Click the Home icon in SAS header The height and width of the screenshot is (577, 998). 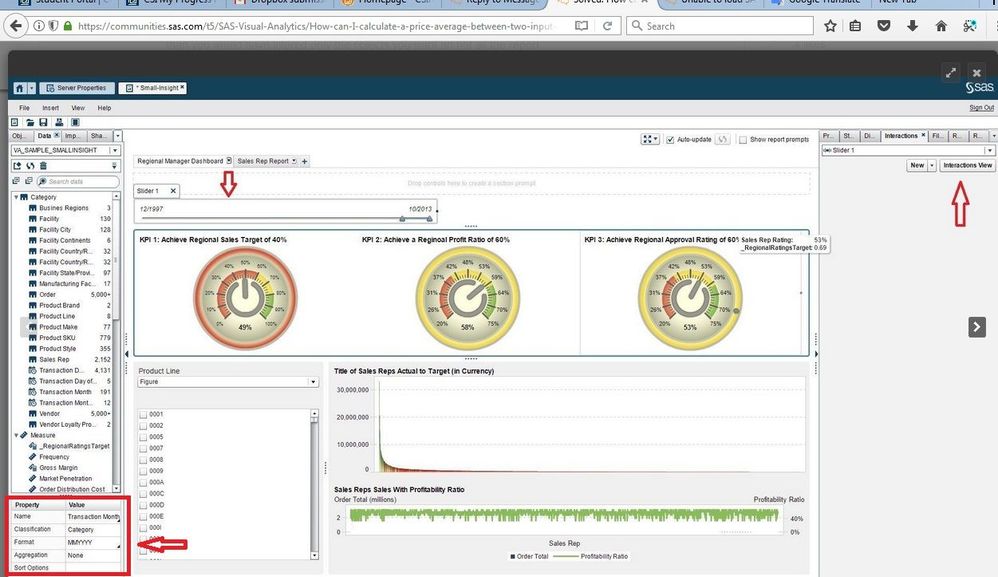pos(19,88)
